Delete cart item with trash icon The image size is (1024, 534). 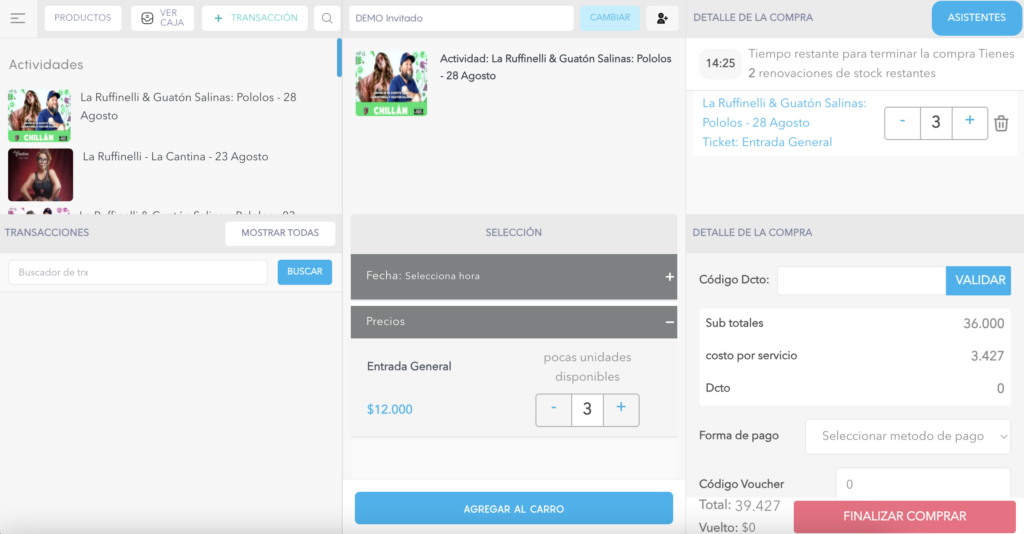pyautogui.click(x=1001, y=123)
